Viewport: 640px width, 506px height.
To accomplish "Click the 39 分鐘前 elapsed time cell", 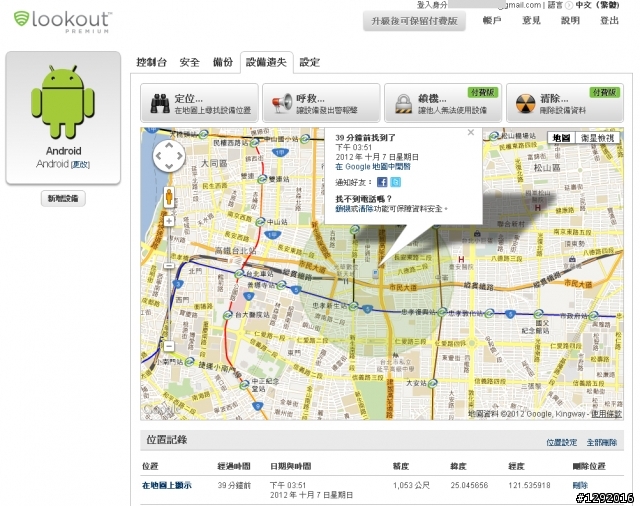I will pos(234,485).
